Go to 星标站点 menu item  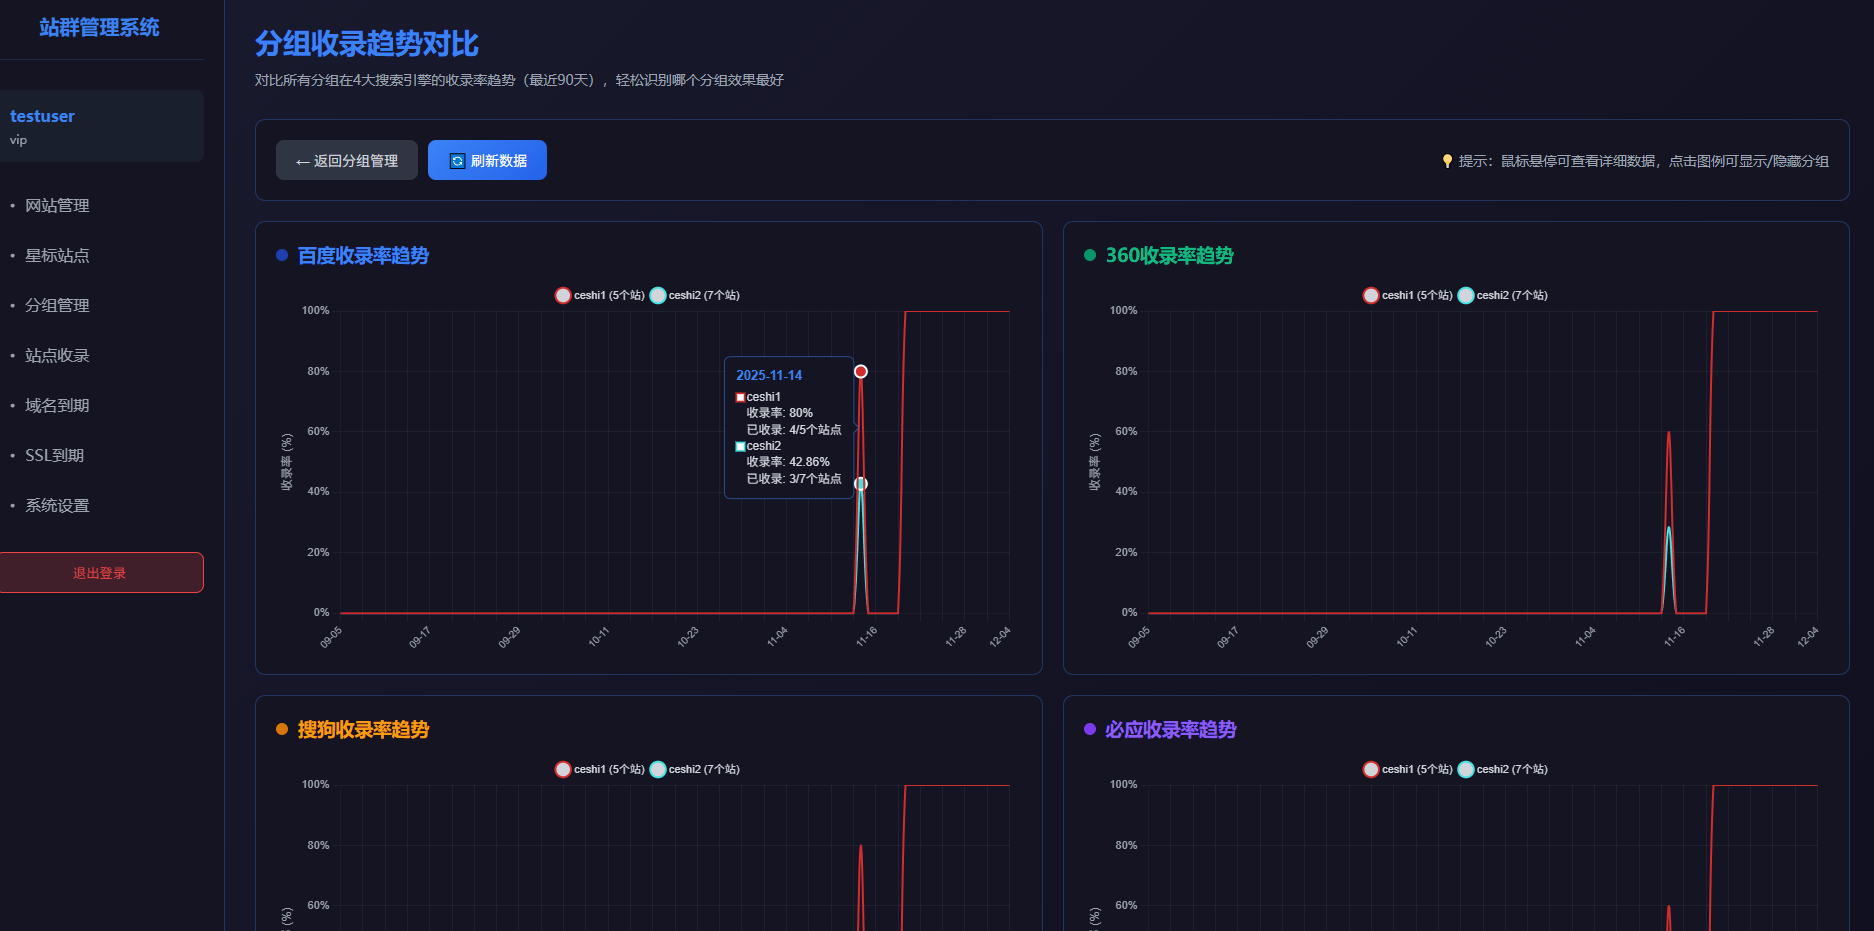(x=57, y=256)
